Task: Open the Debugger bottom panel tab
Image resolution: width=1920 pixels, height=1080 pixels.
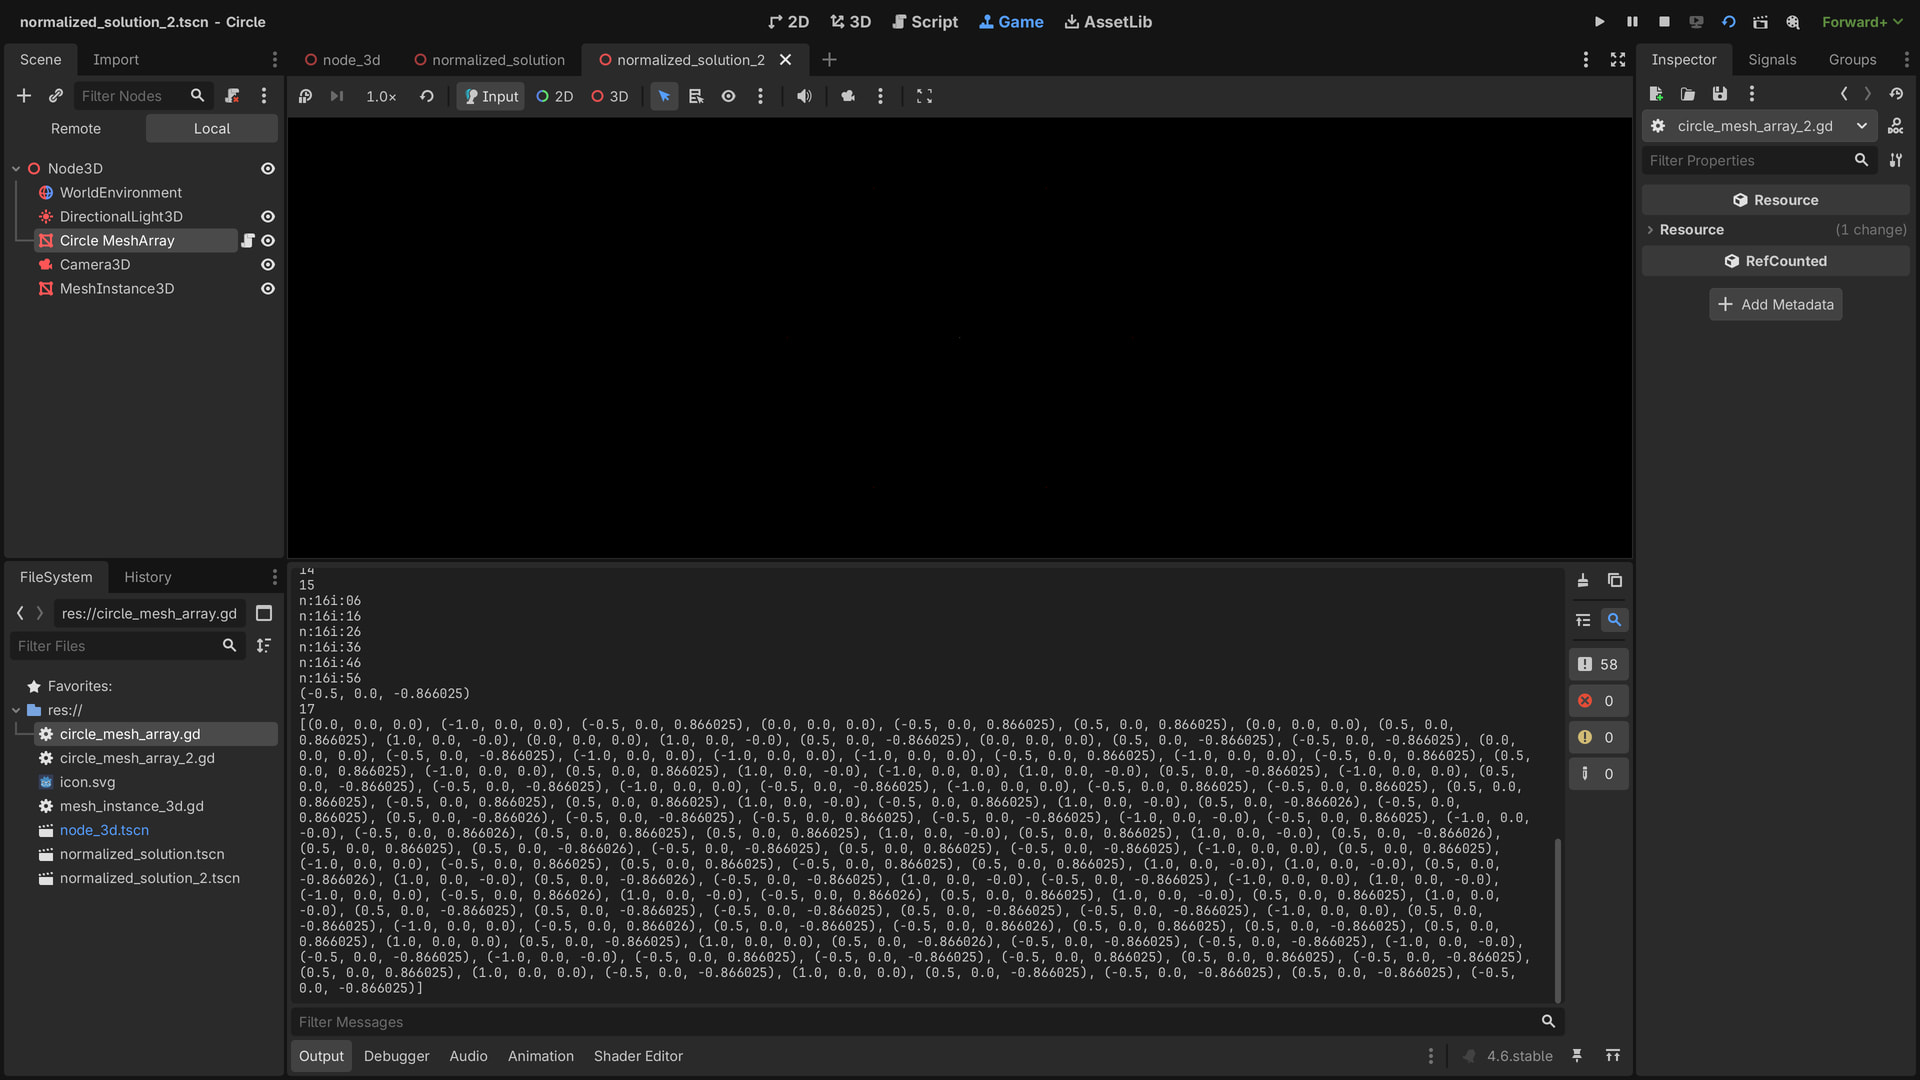Action: [x=396, y=1056]
